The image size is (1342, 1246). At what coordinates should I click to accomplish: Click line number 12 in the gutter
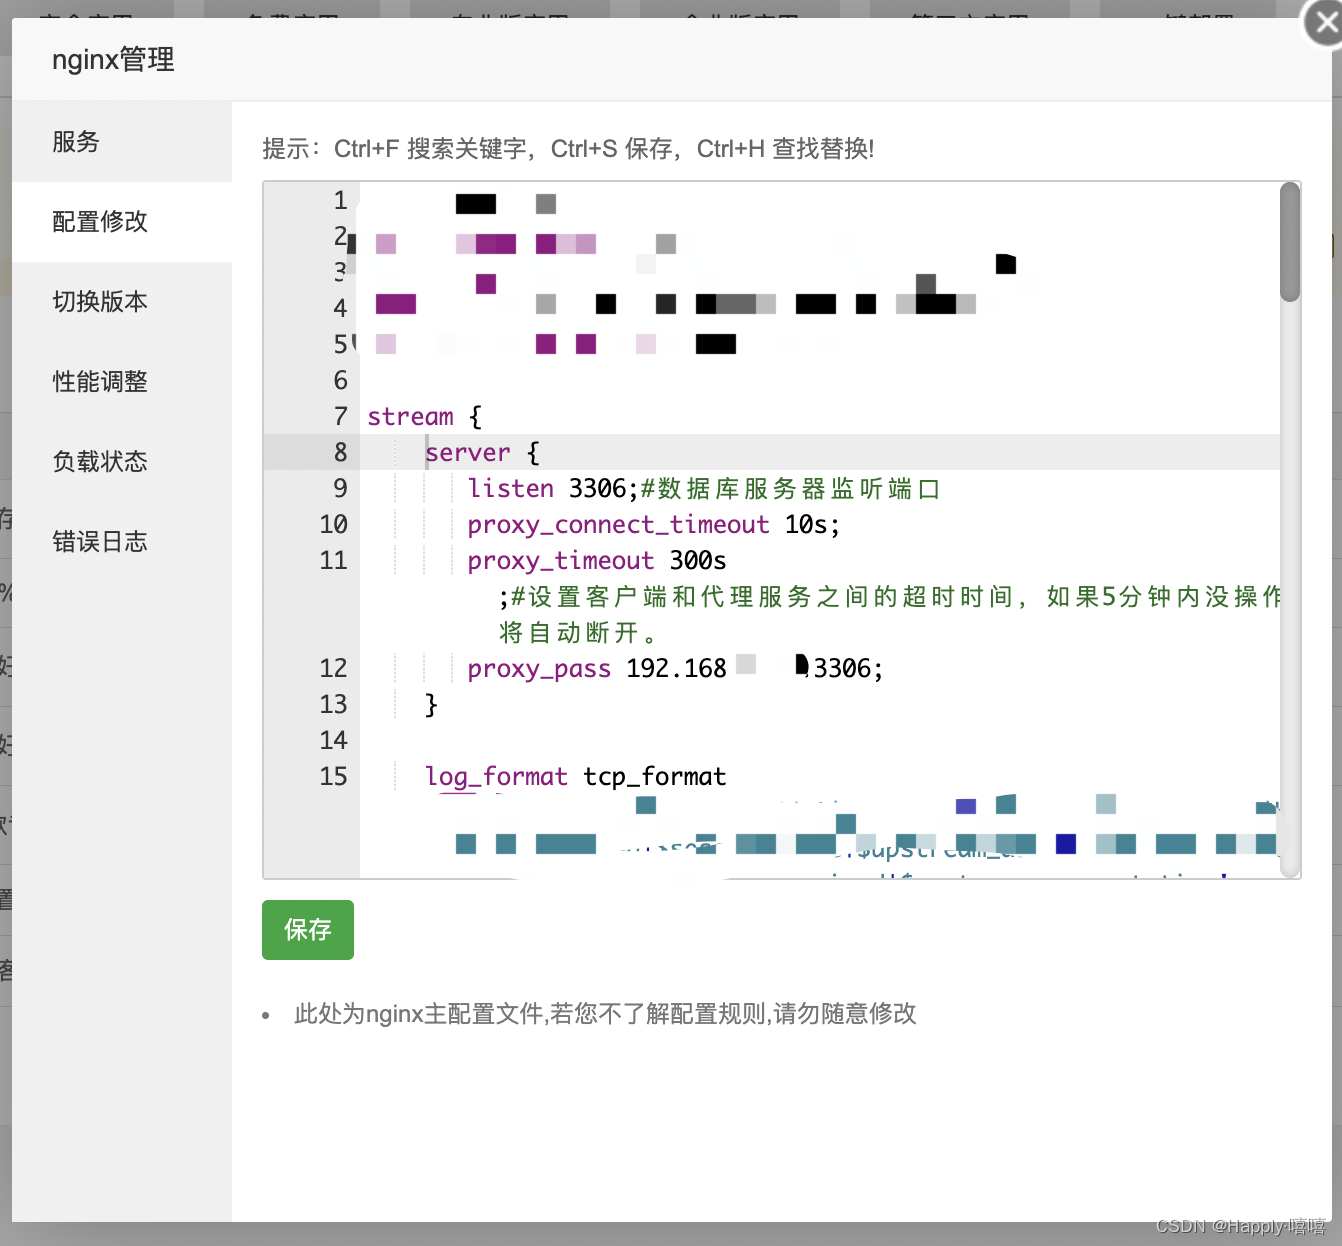click(333, 668)
